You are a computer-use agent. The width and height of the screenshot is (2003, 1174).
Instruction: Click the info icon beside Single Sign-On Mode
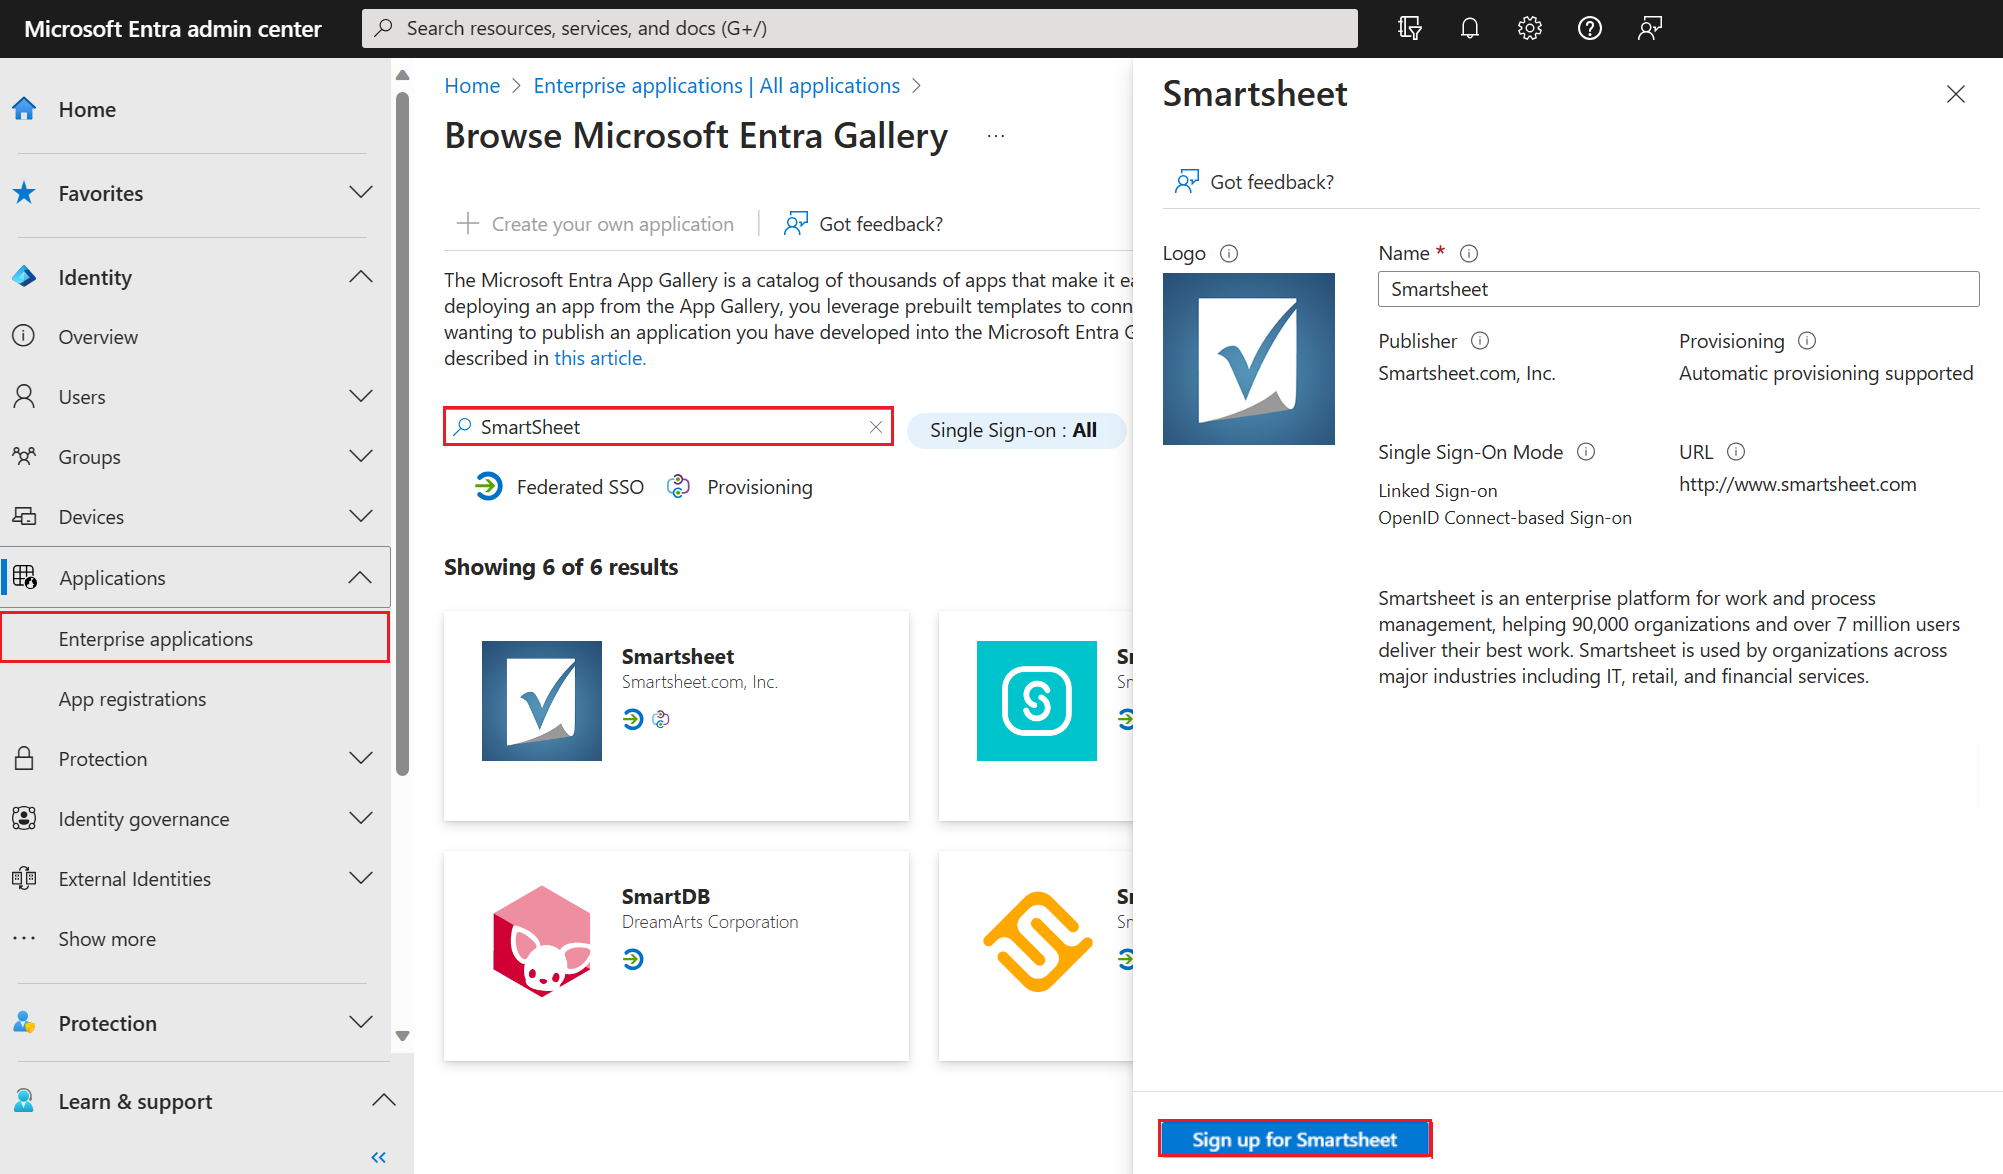tap(1586, 452)
